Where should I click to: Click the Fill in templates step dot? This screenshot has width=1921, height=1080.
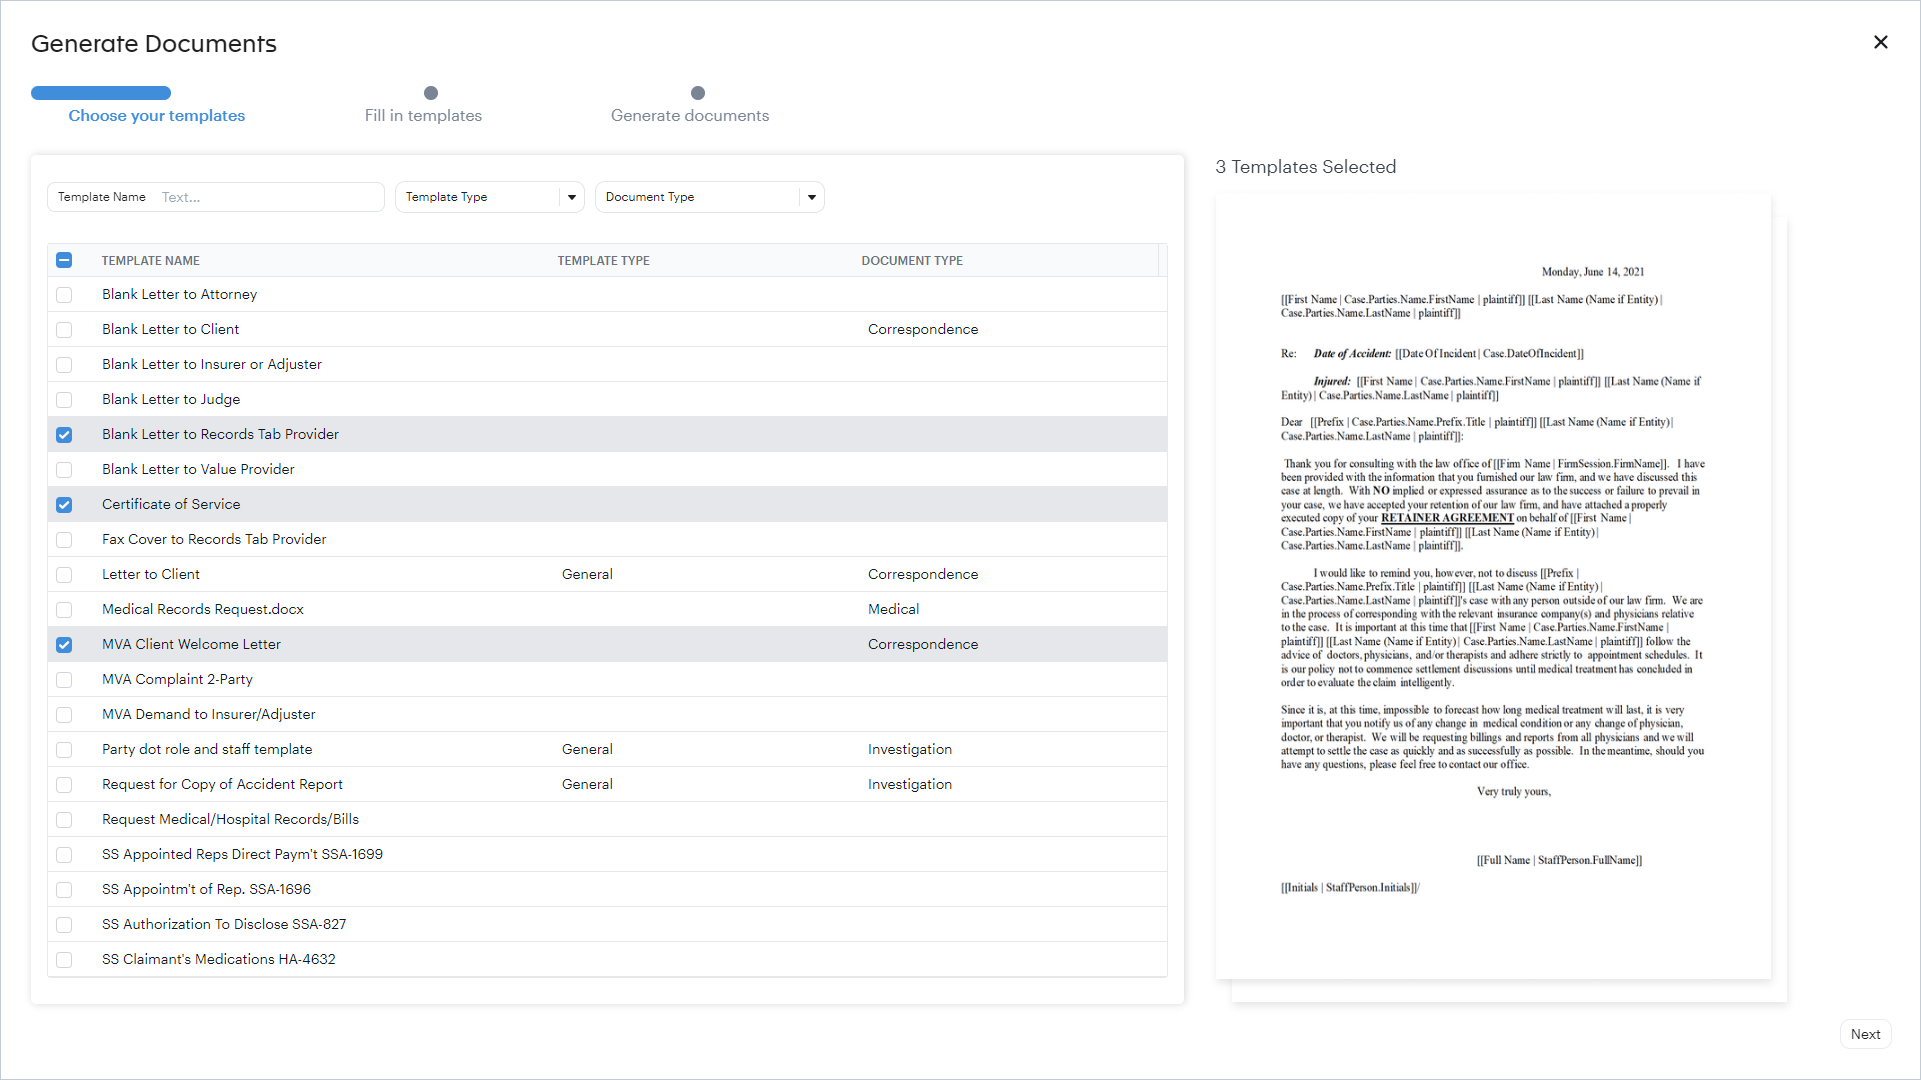tap(431, 93)
